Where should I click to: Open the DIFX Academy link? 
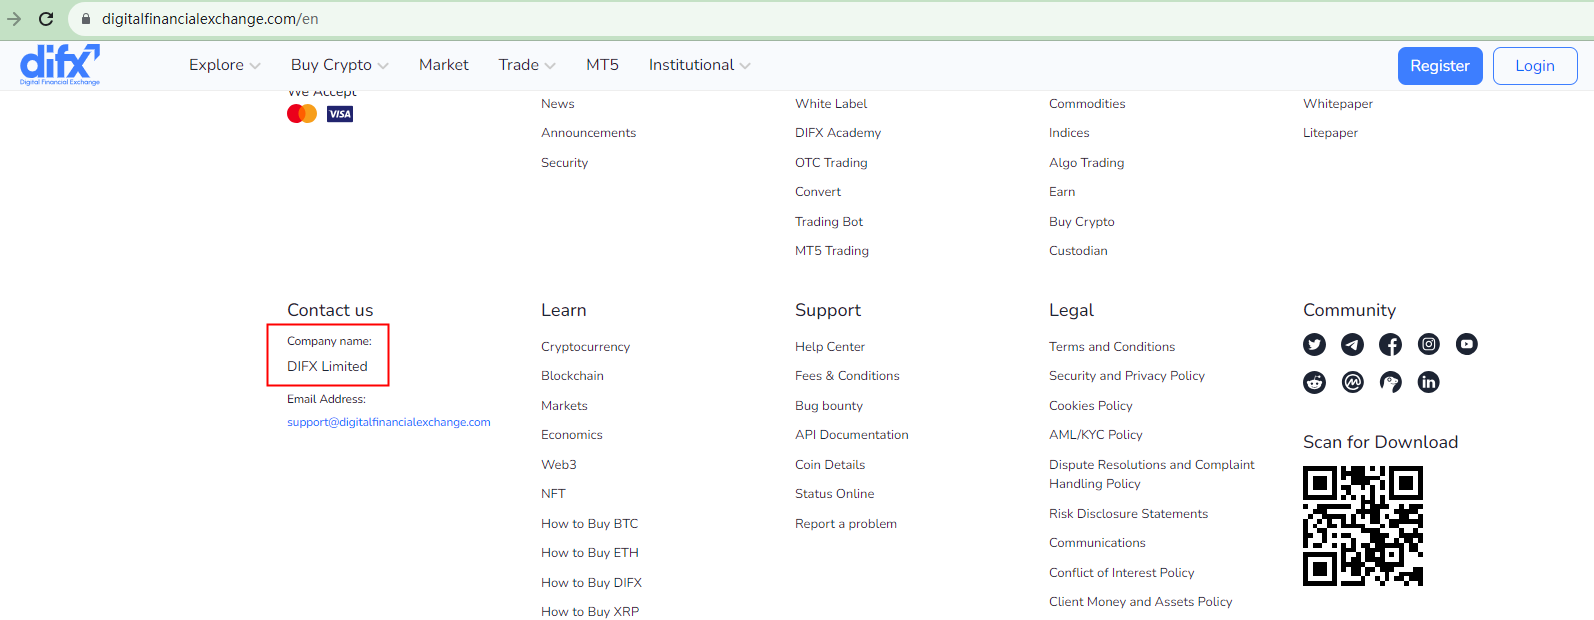pyautogui.click(x=838, y=133)
